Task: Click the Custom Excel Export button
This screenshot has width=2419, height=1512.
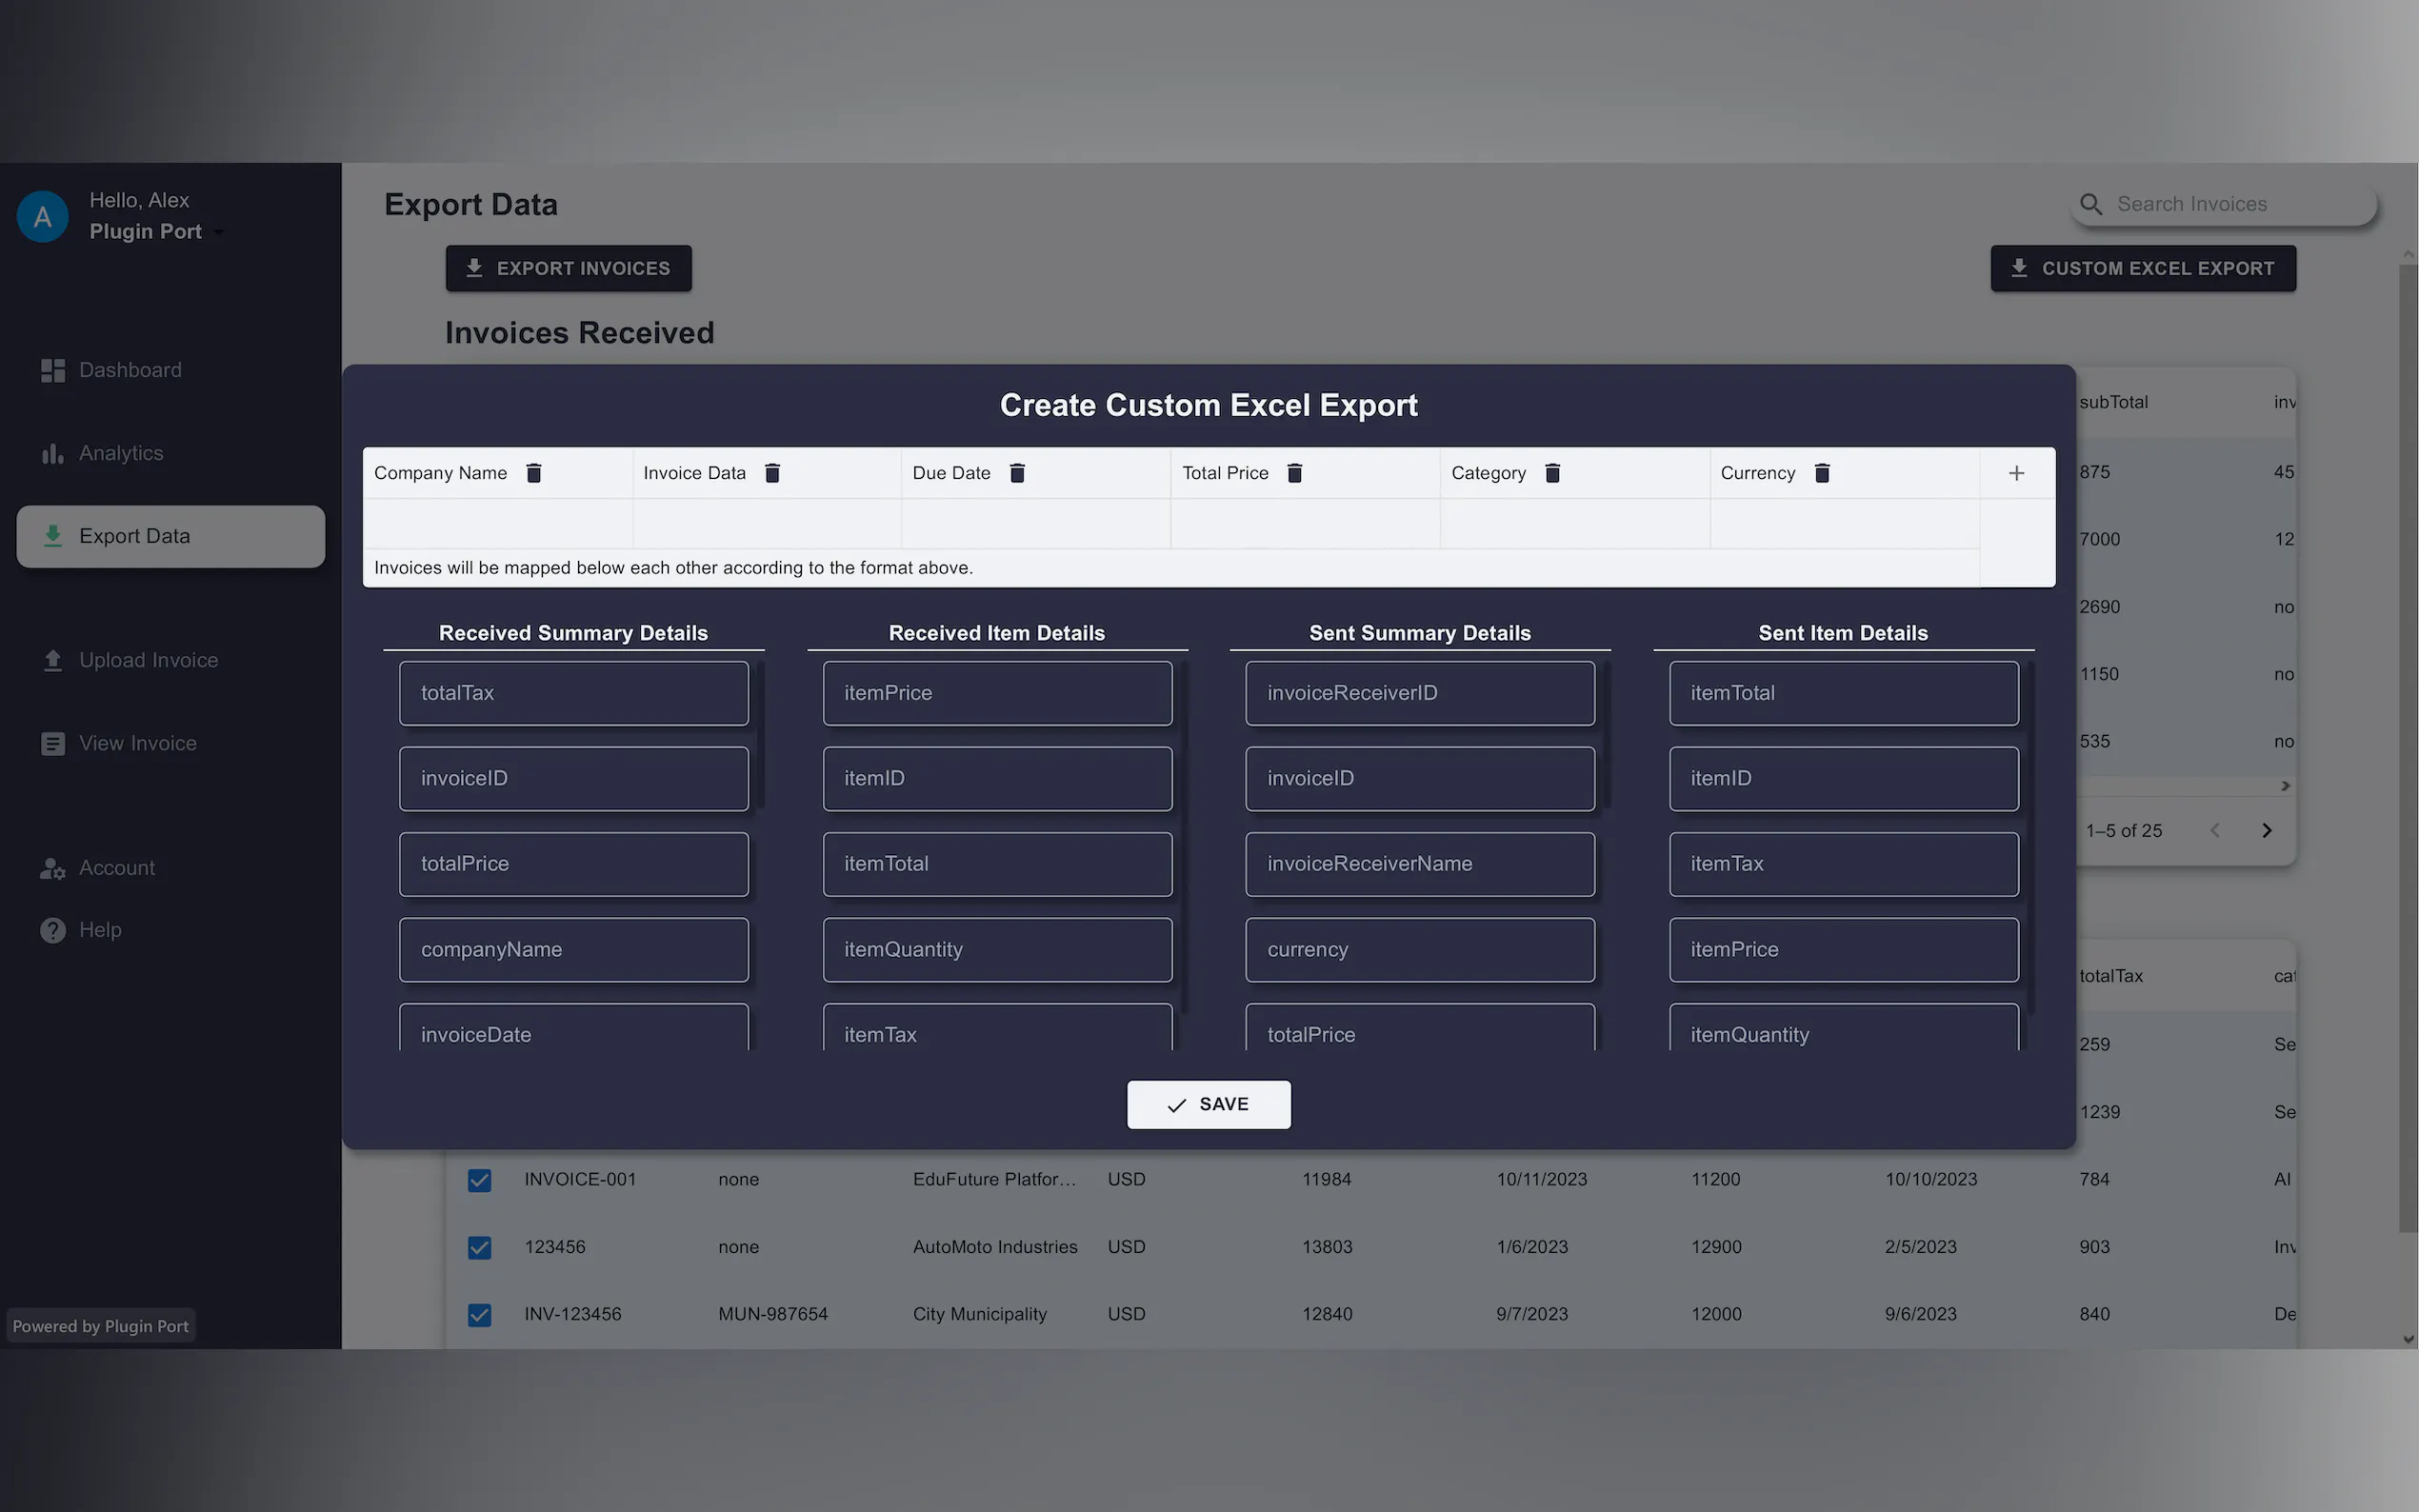Action: click(2142, 268)
